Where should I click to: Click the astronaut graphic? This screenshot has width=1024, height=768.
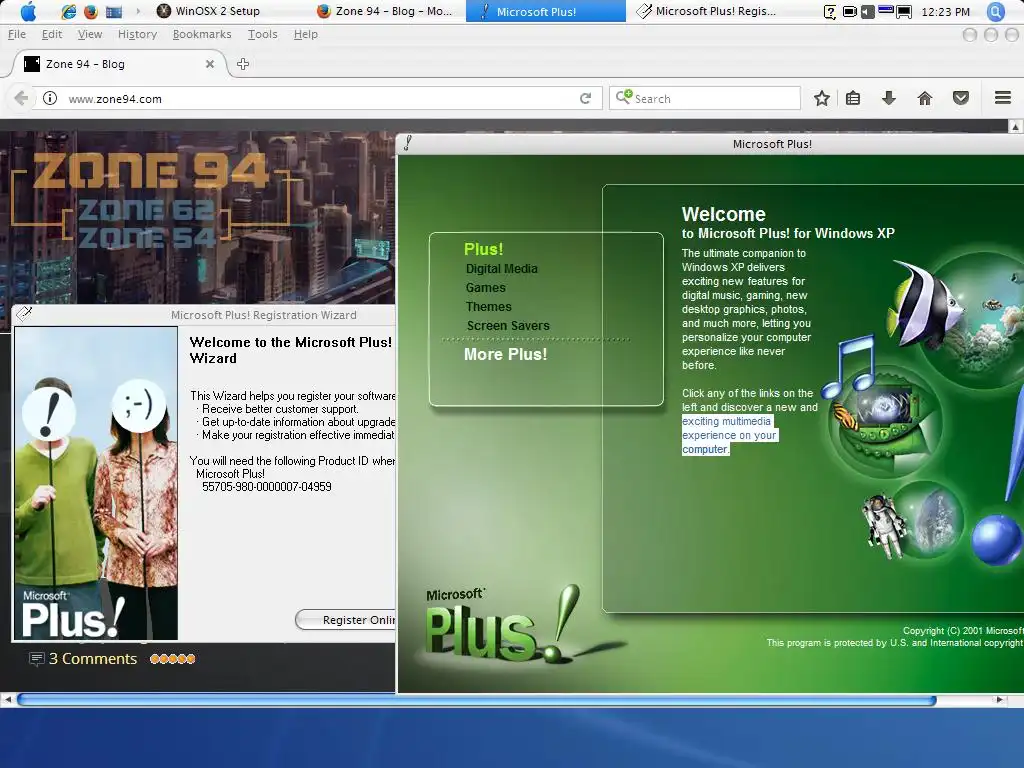[x=886, y=526]
